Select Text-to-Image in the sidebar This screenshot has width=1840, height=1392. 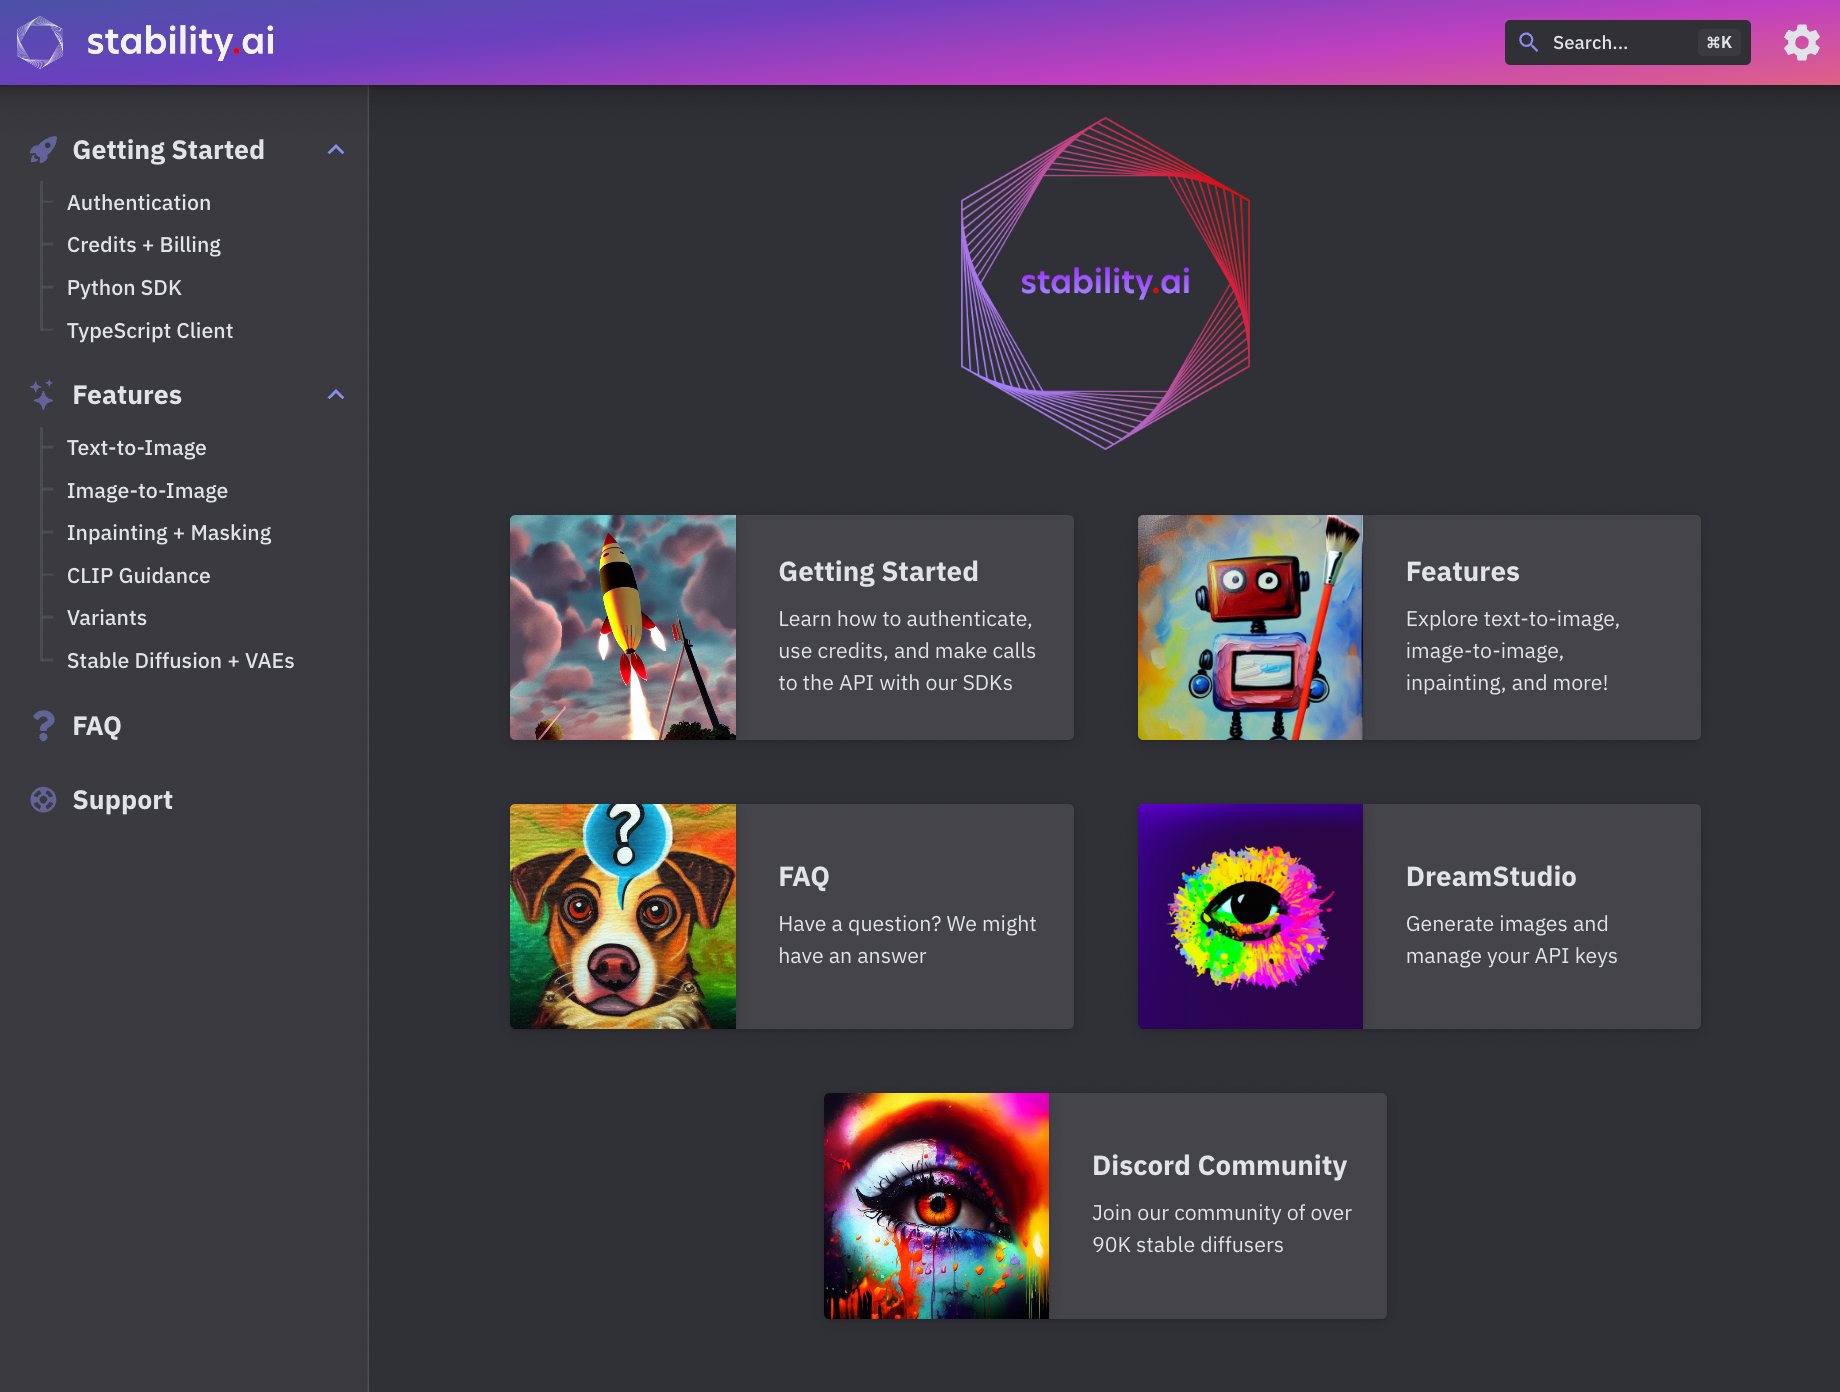[136, 447]
